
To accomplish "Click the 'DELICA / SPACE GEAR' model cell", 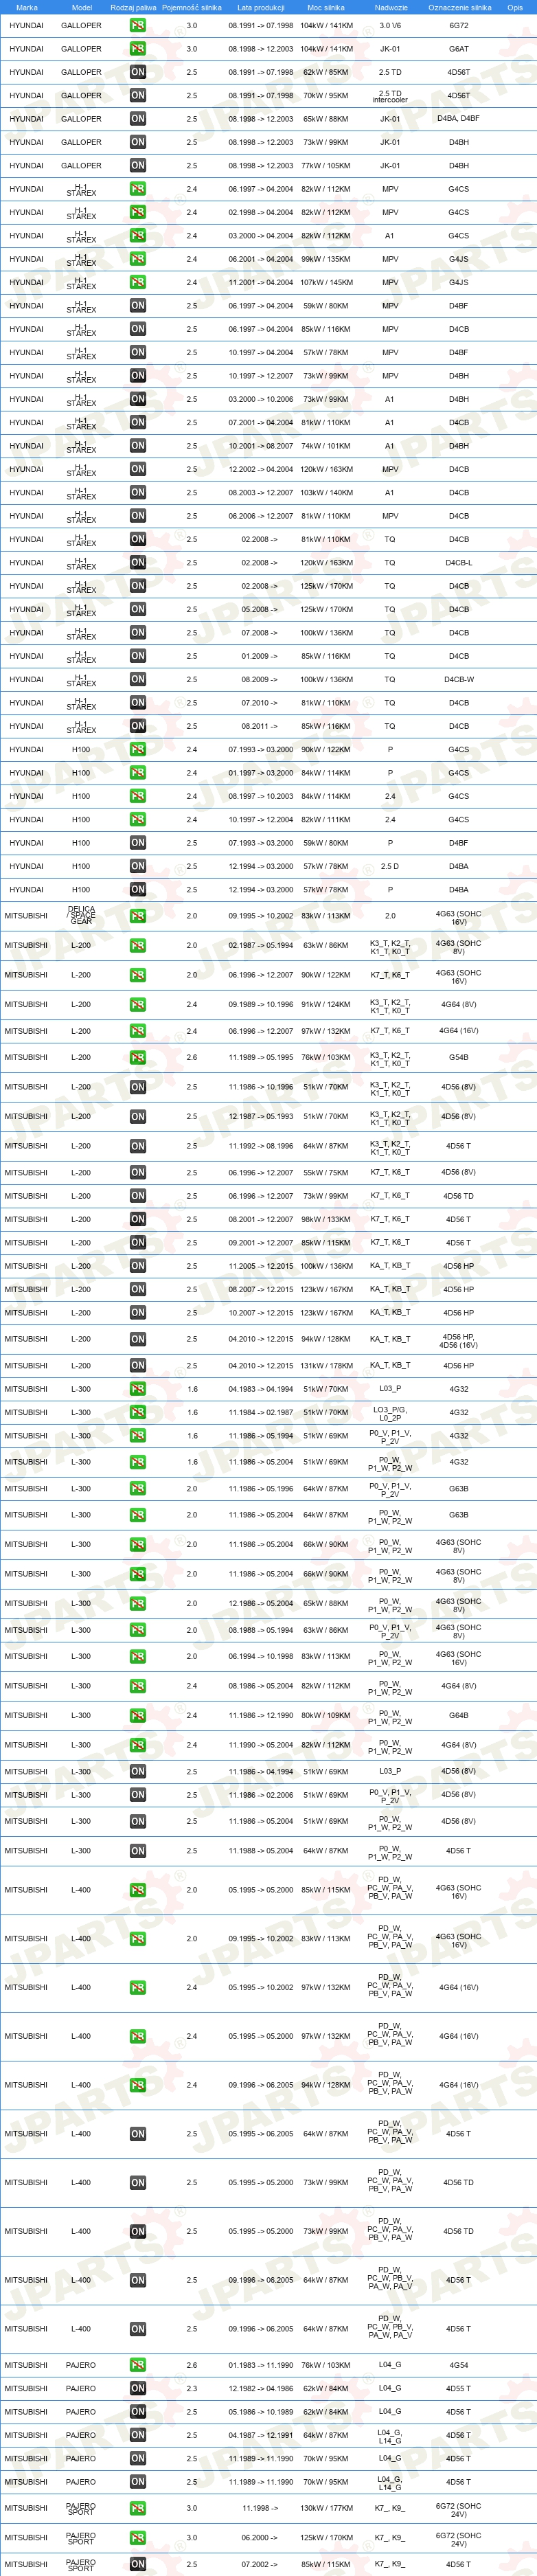I will click(x=82, y=915).
